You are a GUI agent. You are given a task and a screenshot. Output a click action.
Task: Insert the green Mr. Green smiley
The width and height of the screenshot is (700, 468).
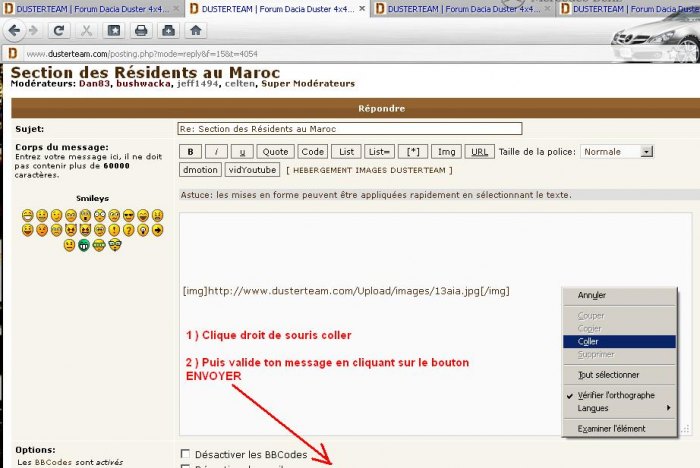[84, 246]
